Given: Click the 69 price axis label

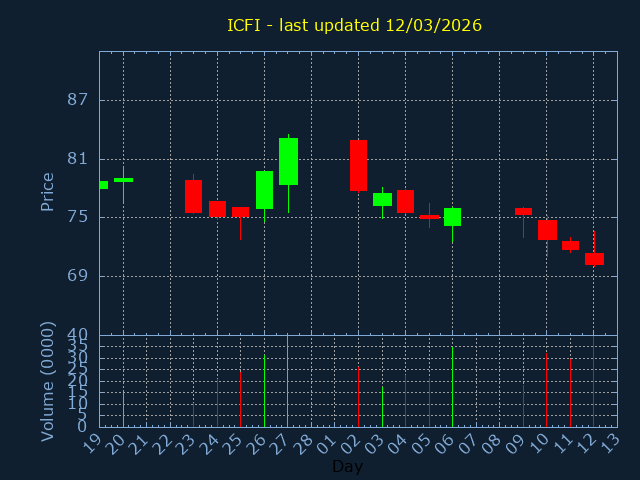Looking at the screenshot, I should (x=77, y=276).
